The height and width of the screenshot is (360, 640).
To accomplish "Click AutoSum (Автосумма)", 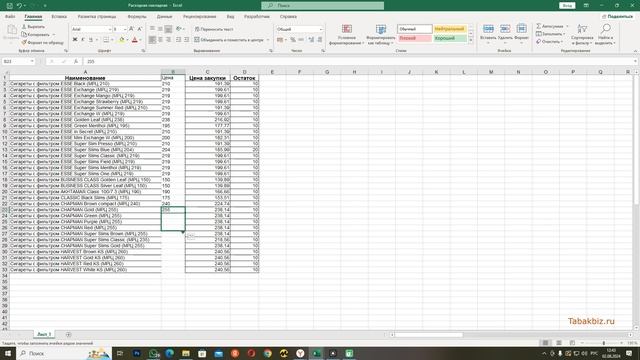I will pyautogui.click(x=550, y=26).
